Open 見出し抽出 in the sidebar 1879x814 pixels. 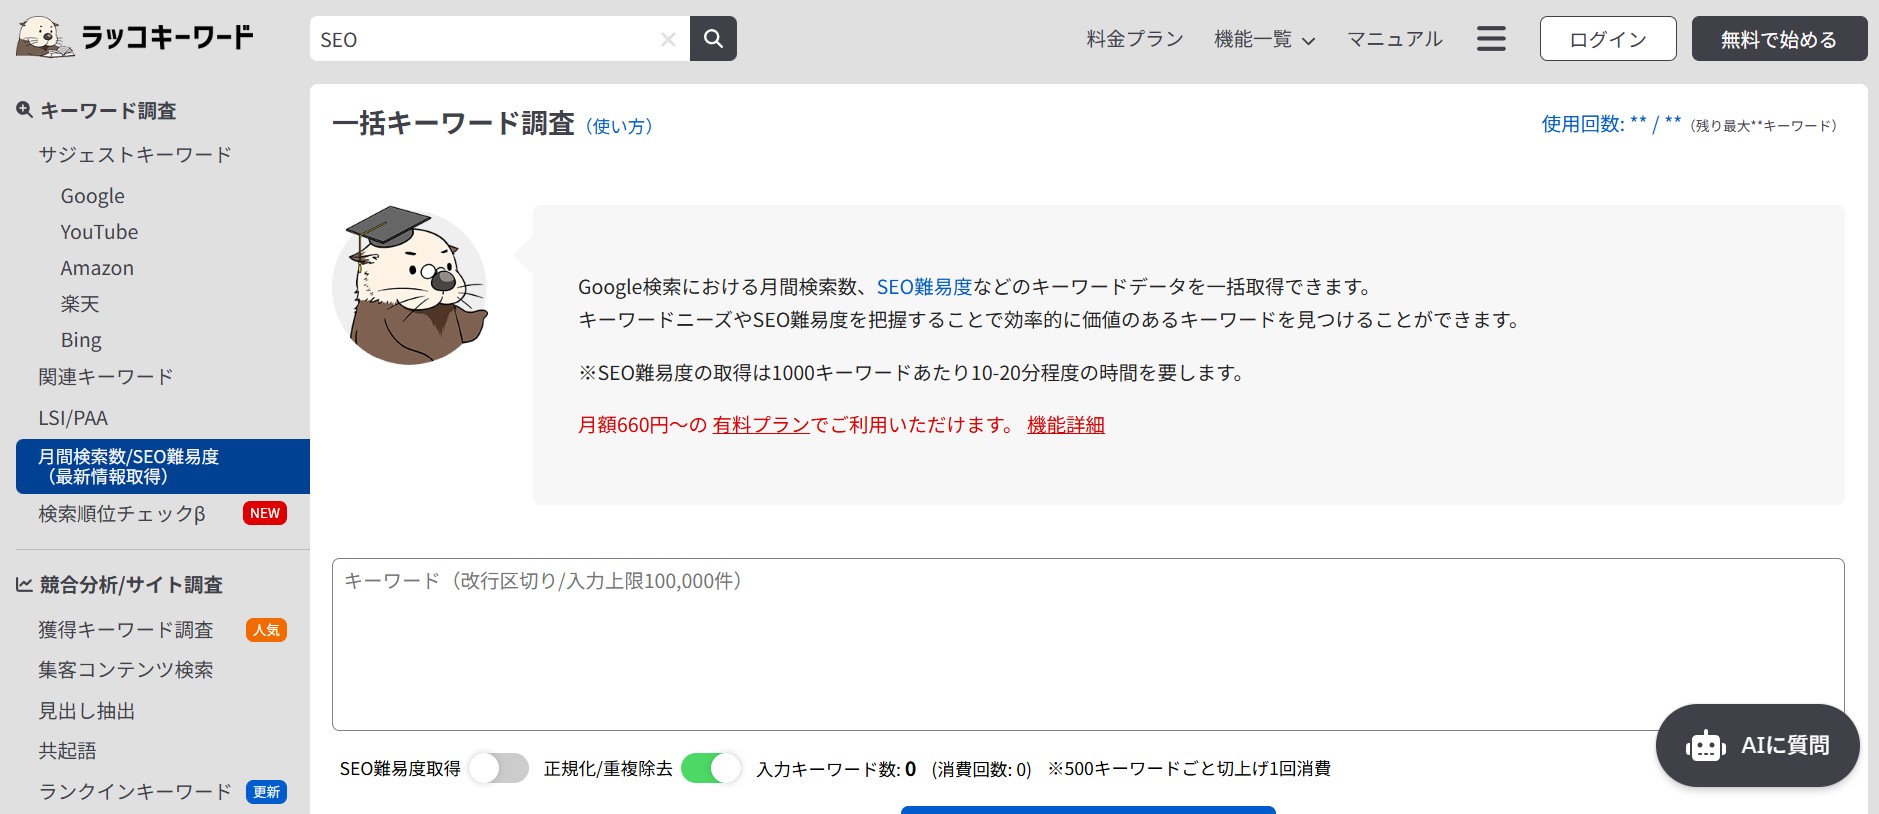click(x=87, y=711)
